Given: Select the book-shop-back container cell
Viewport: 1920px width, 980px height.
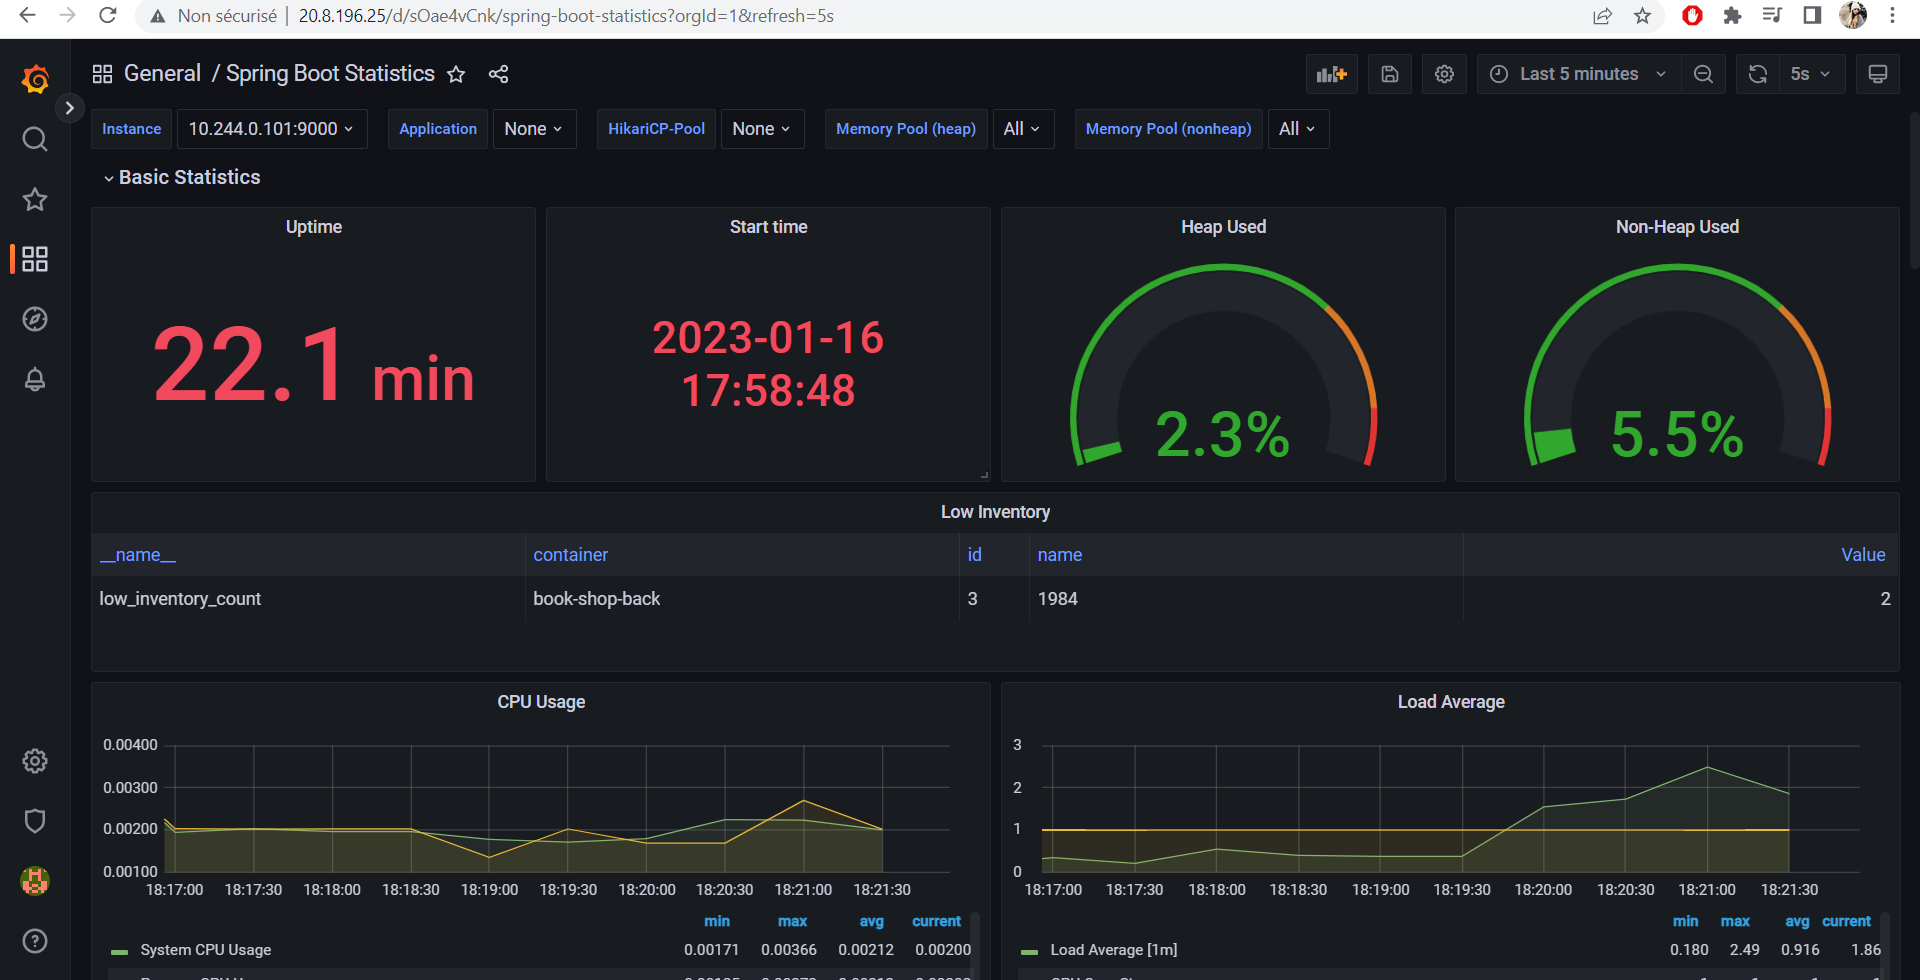Looking at the screenshot, I should pos(741,599).
